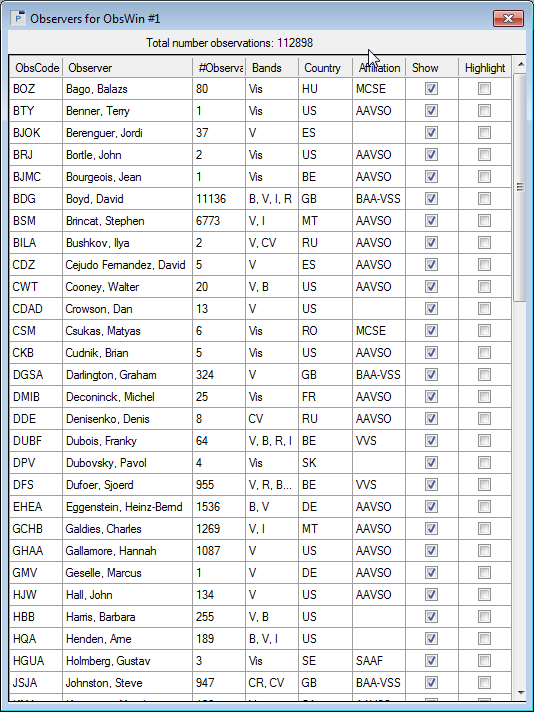The height and width of the screenshot is (712, 534).
Task: Select the SK country cell
Action: pyautogui.click(x=325, y=463)
